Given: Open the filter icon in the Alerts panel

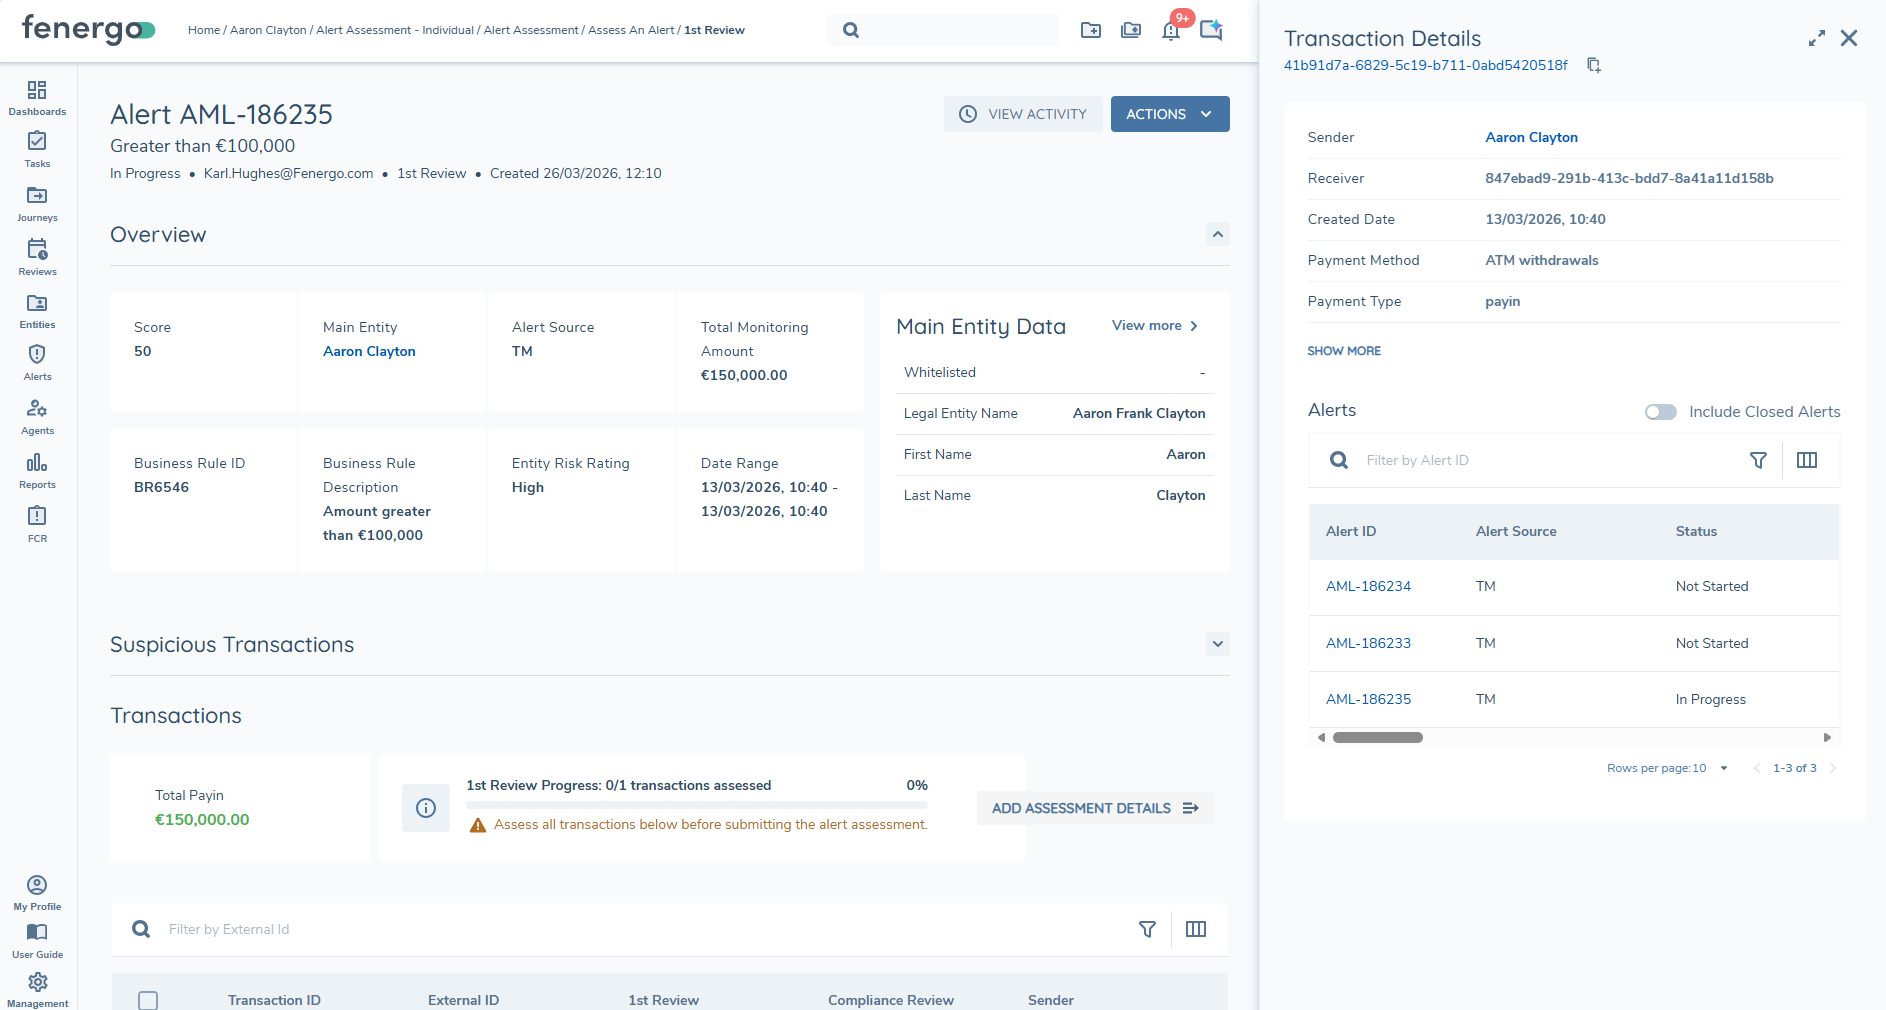Looking at the screenshot, I should [x=1758, y=460].
